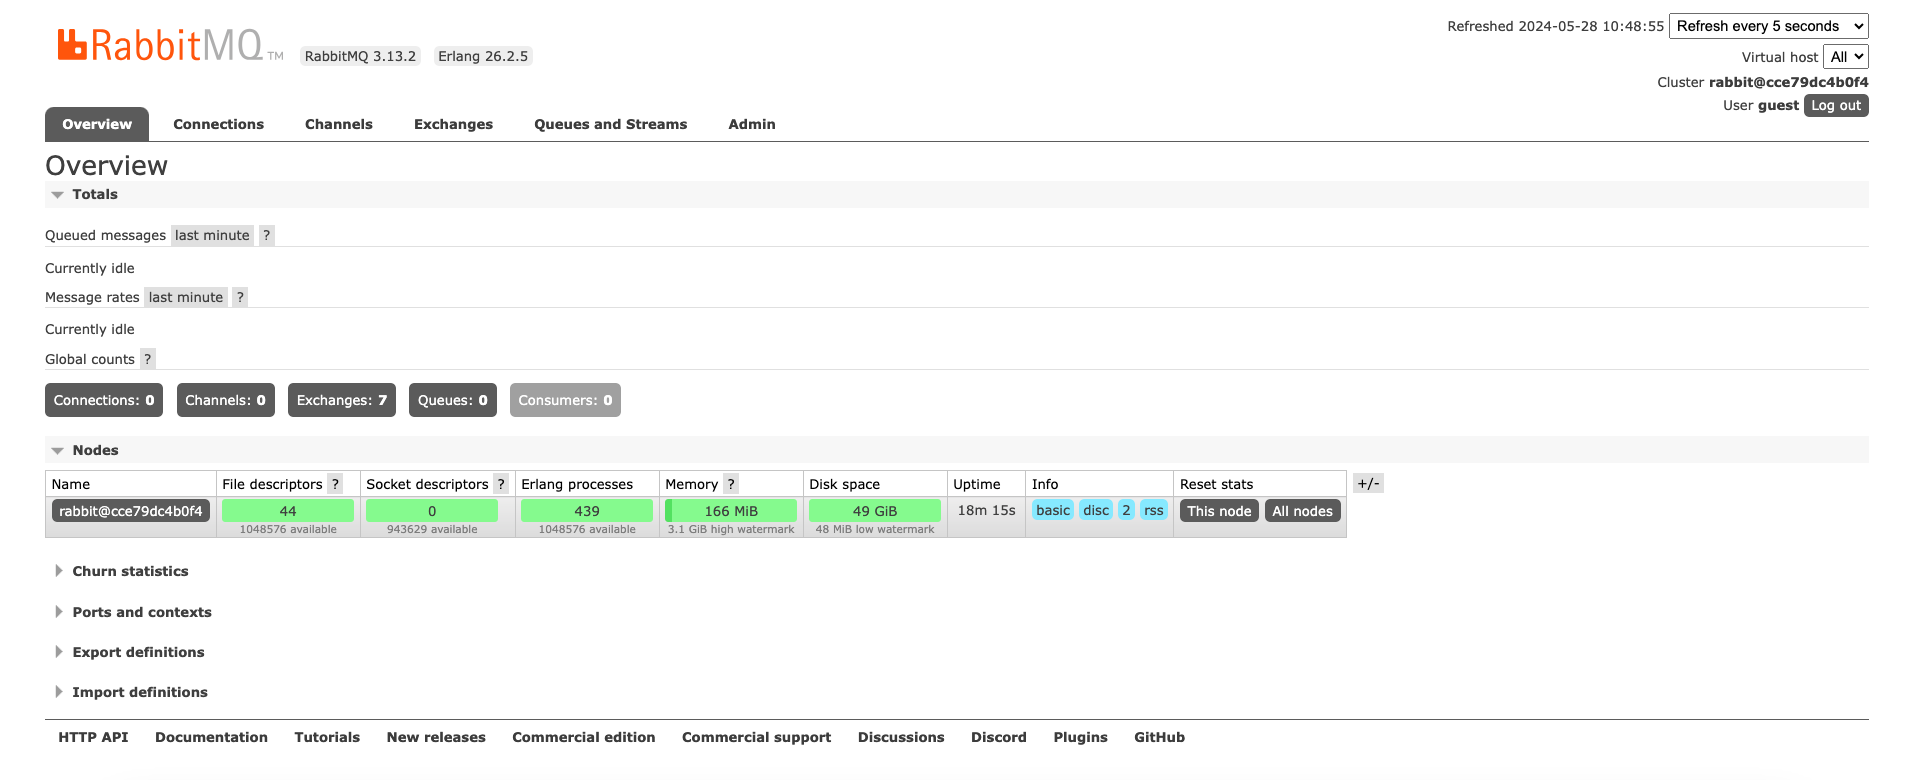1910x780 pixels.
Task: Open the Virtual host selector
Action: pyautogui.click(x=1846, y=57)
